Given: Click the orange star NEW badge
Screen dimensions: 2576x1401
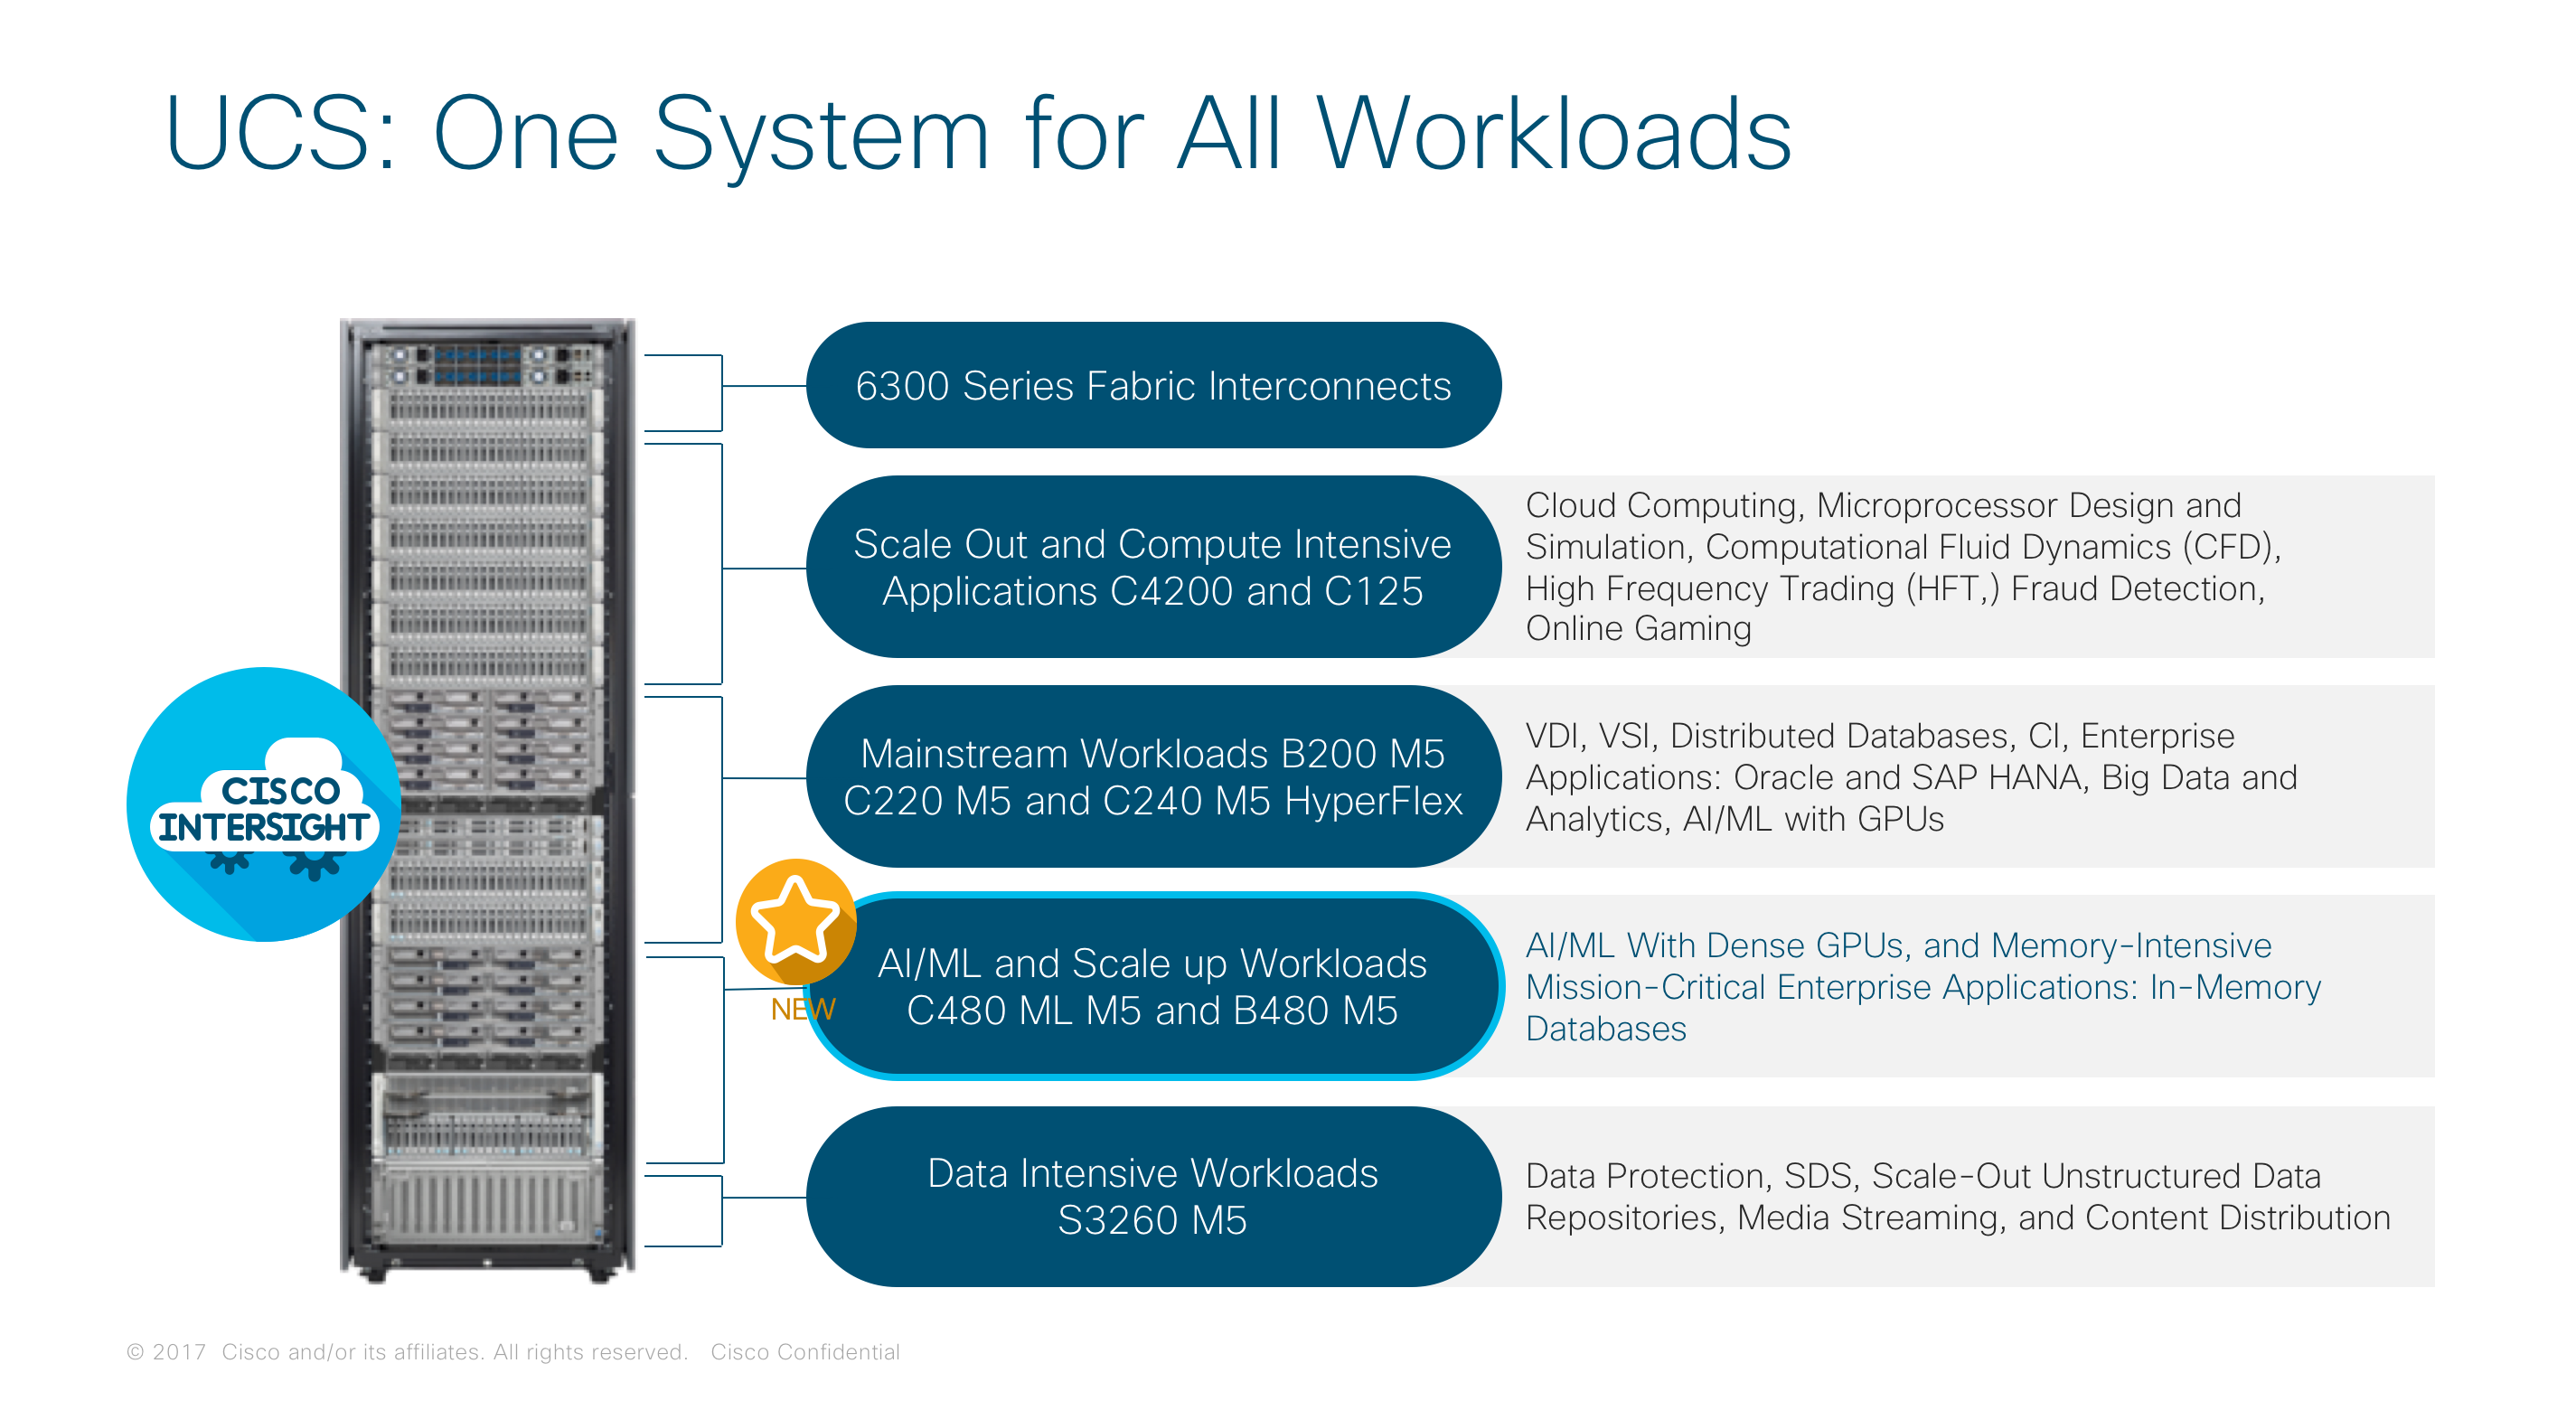Looking at the screenshot, I should coord(795,920).
